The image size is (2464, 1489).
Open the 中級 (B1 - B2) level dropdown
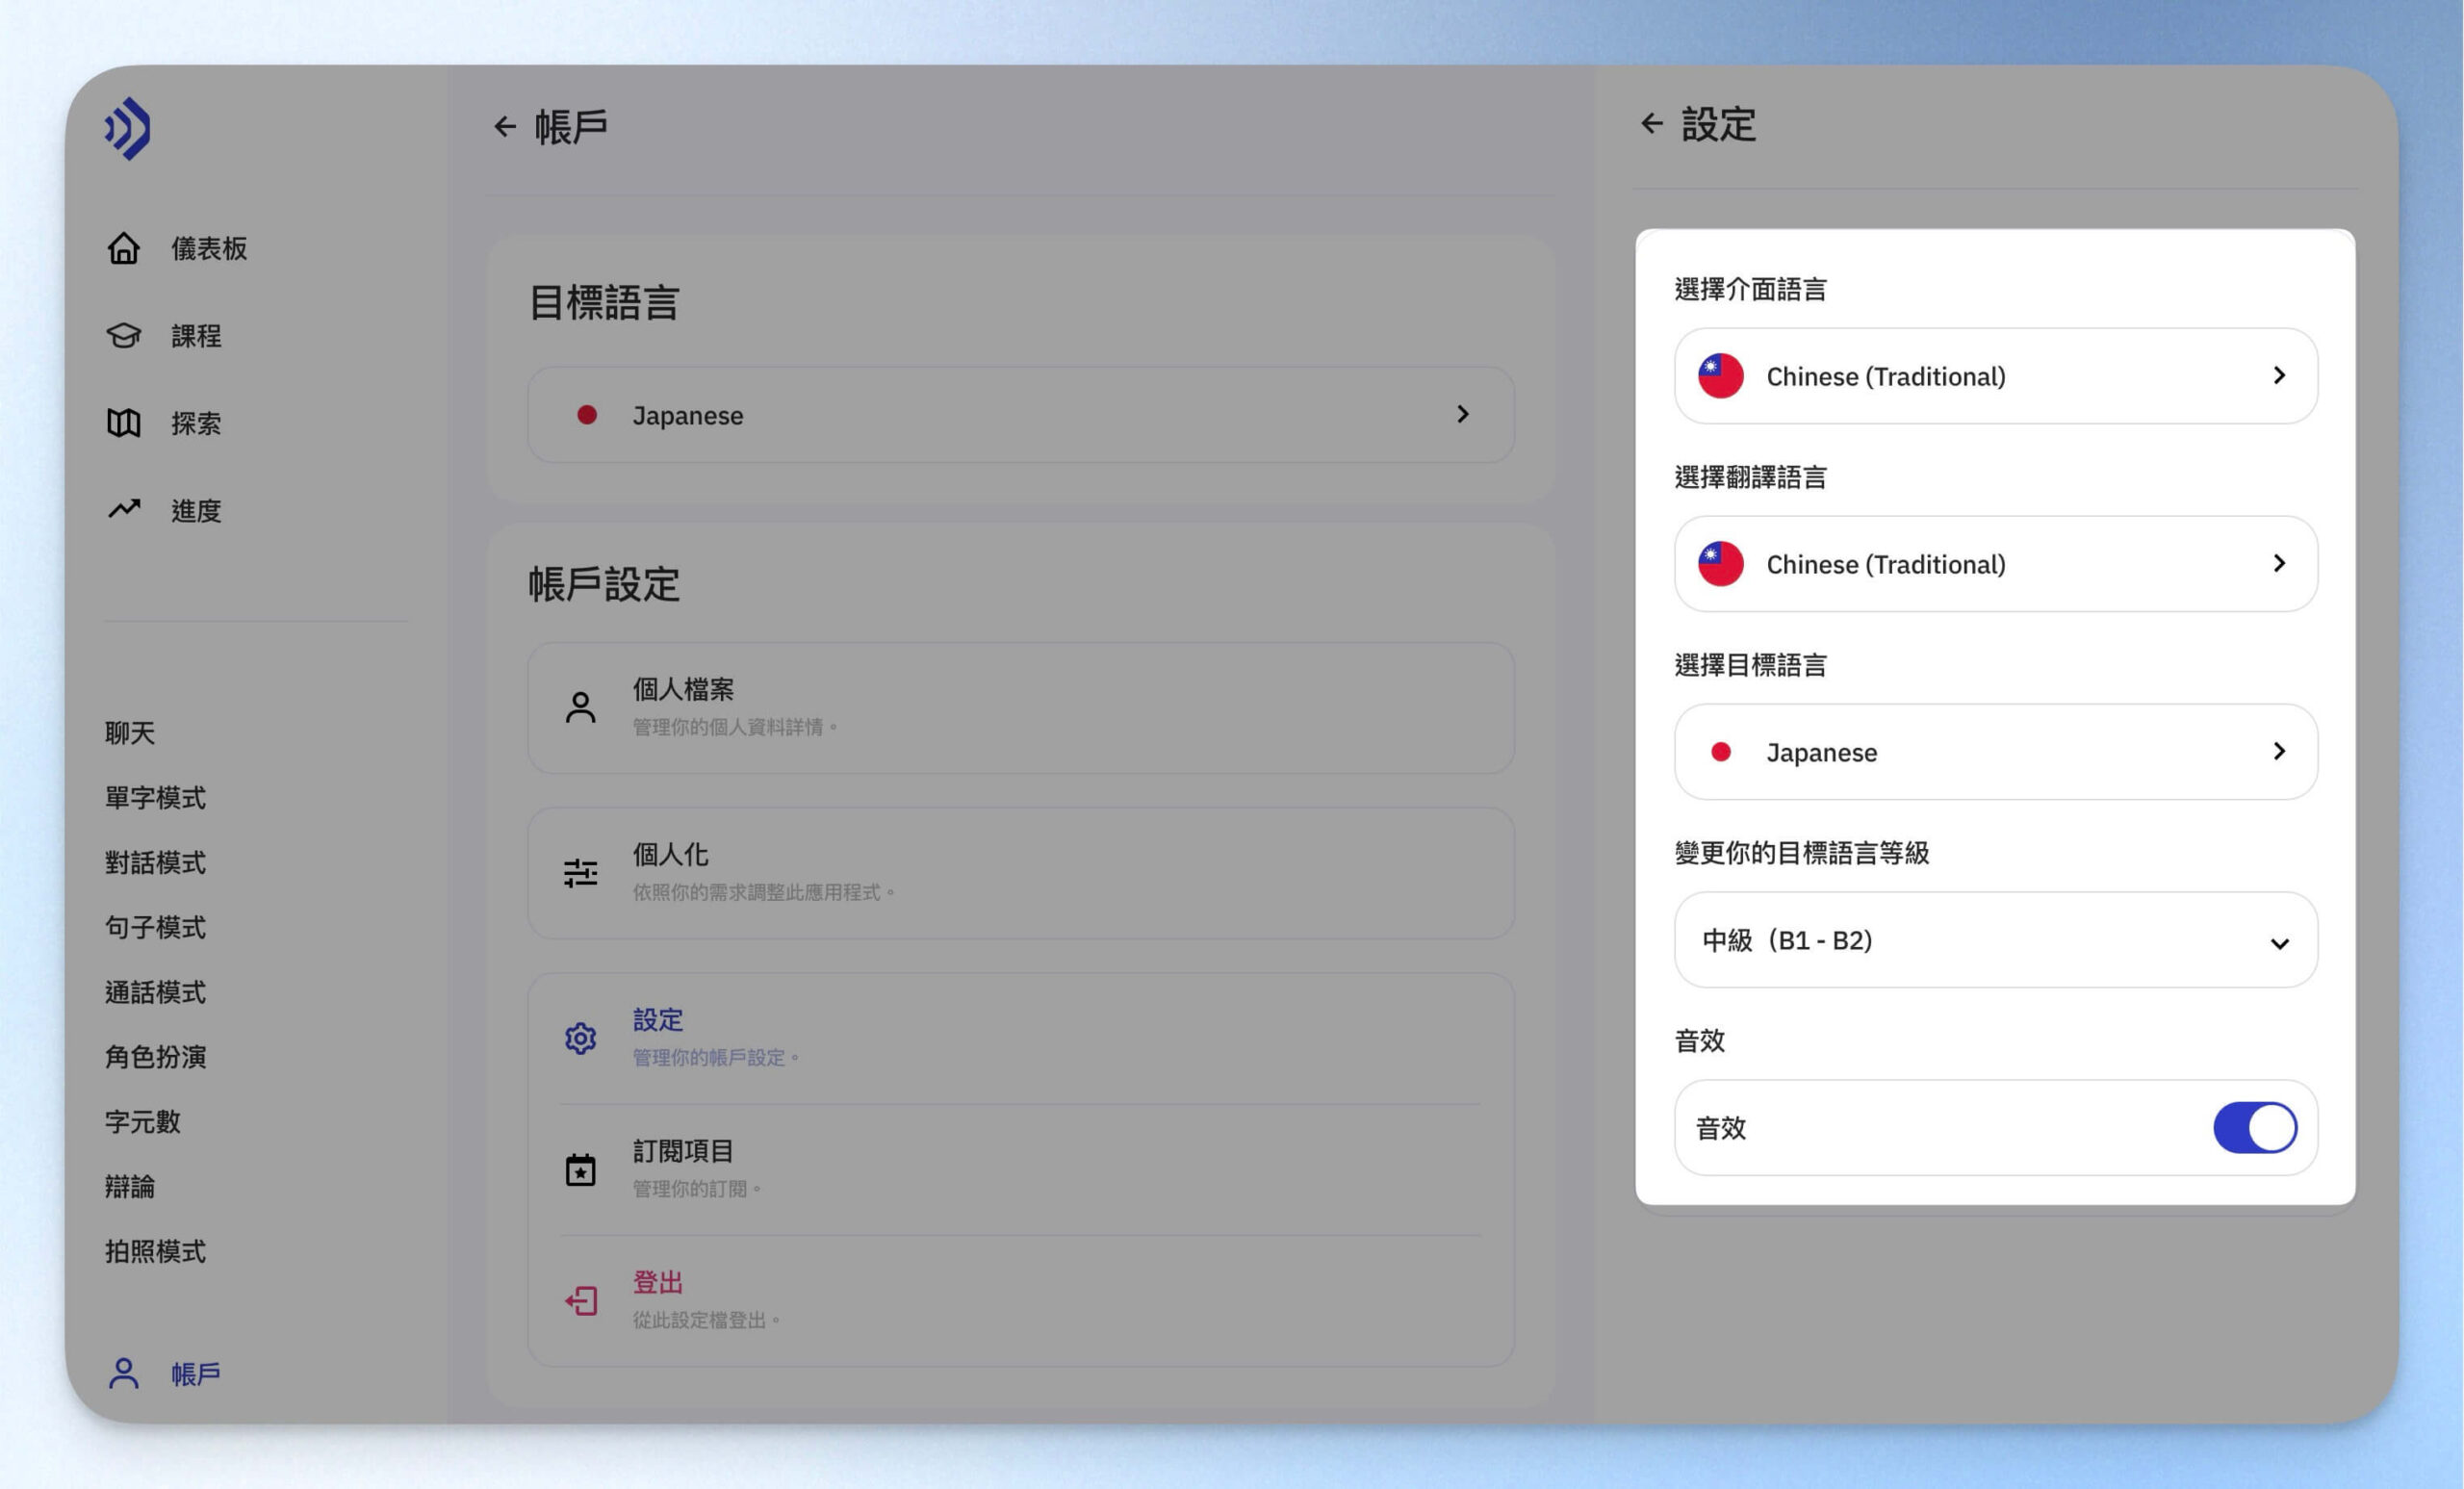pos(1996,940)
